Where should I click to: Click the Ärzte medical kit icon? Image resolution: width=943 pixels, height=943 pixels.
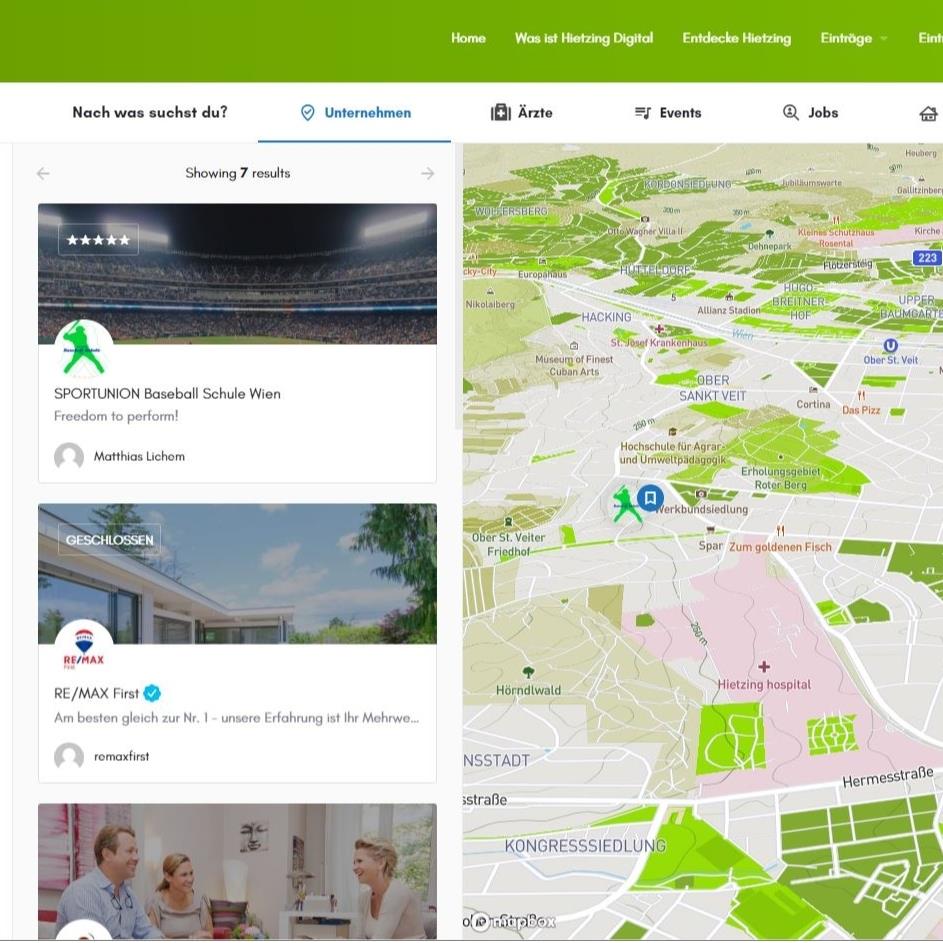coord(500,112)
